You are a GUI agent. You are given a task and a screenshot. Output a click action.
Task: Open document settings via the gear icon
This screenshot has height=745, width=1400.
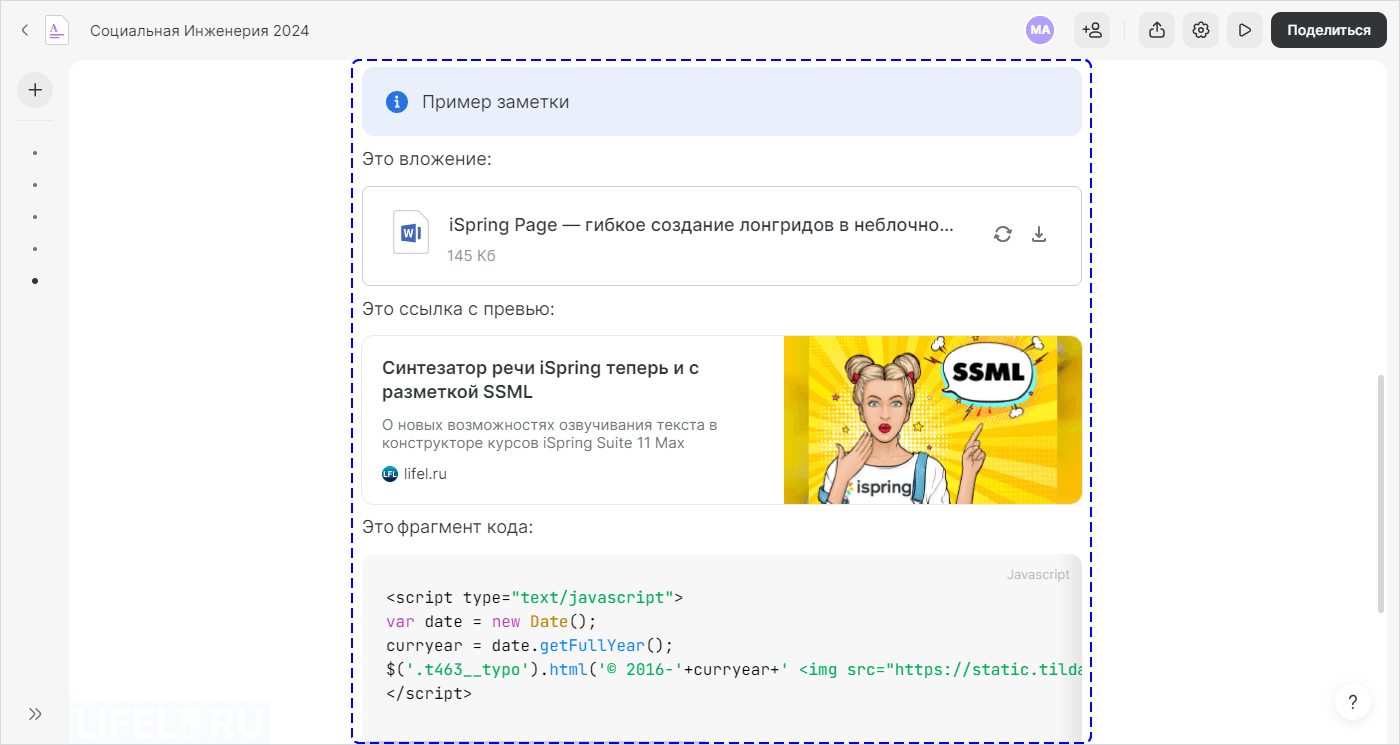[x=1200, y=30]
